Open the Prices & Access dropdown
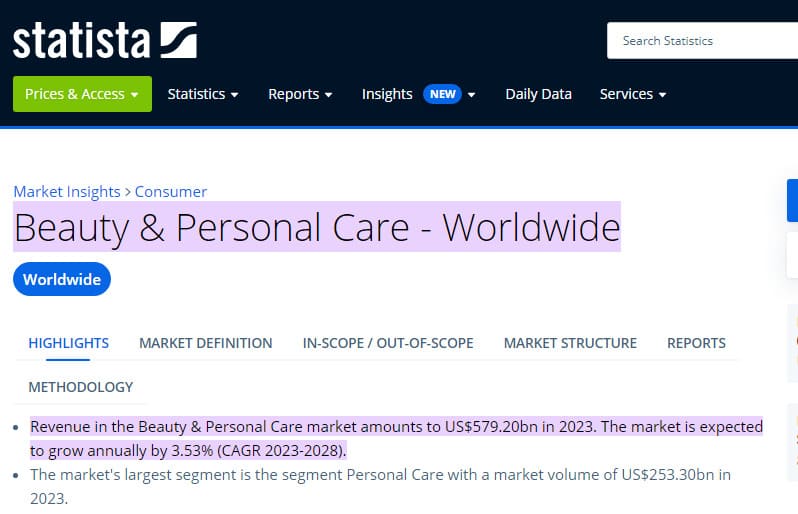The image size is (798, 514). pyautogui.click(x=82, y=94)
